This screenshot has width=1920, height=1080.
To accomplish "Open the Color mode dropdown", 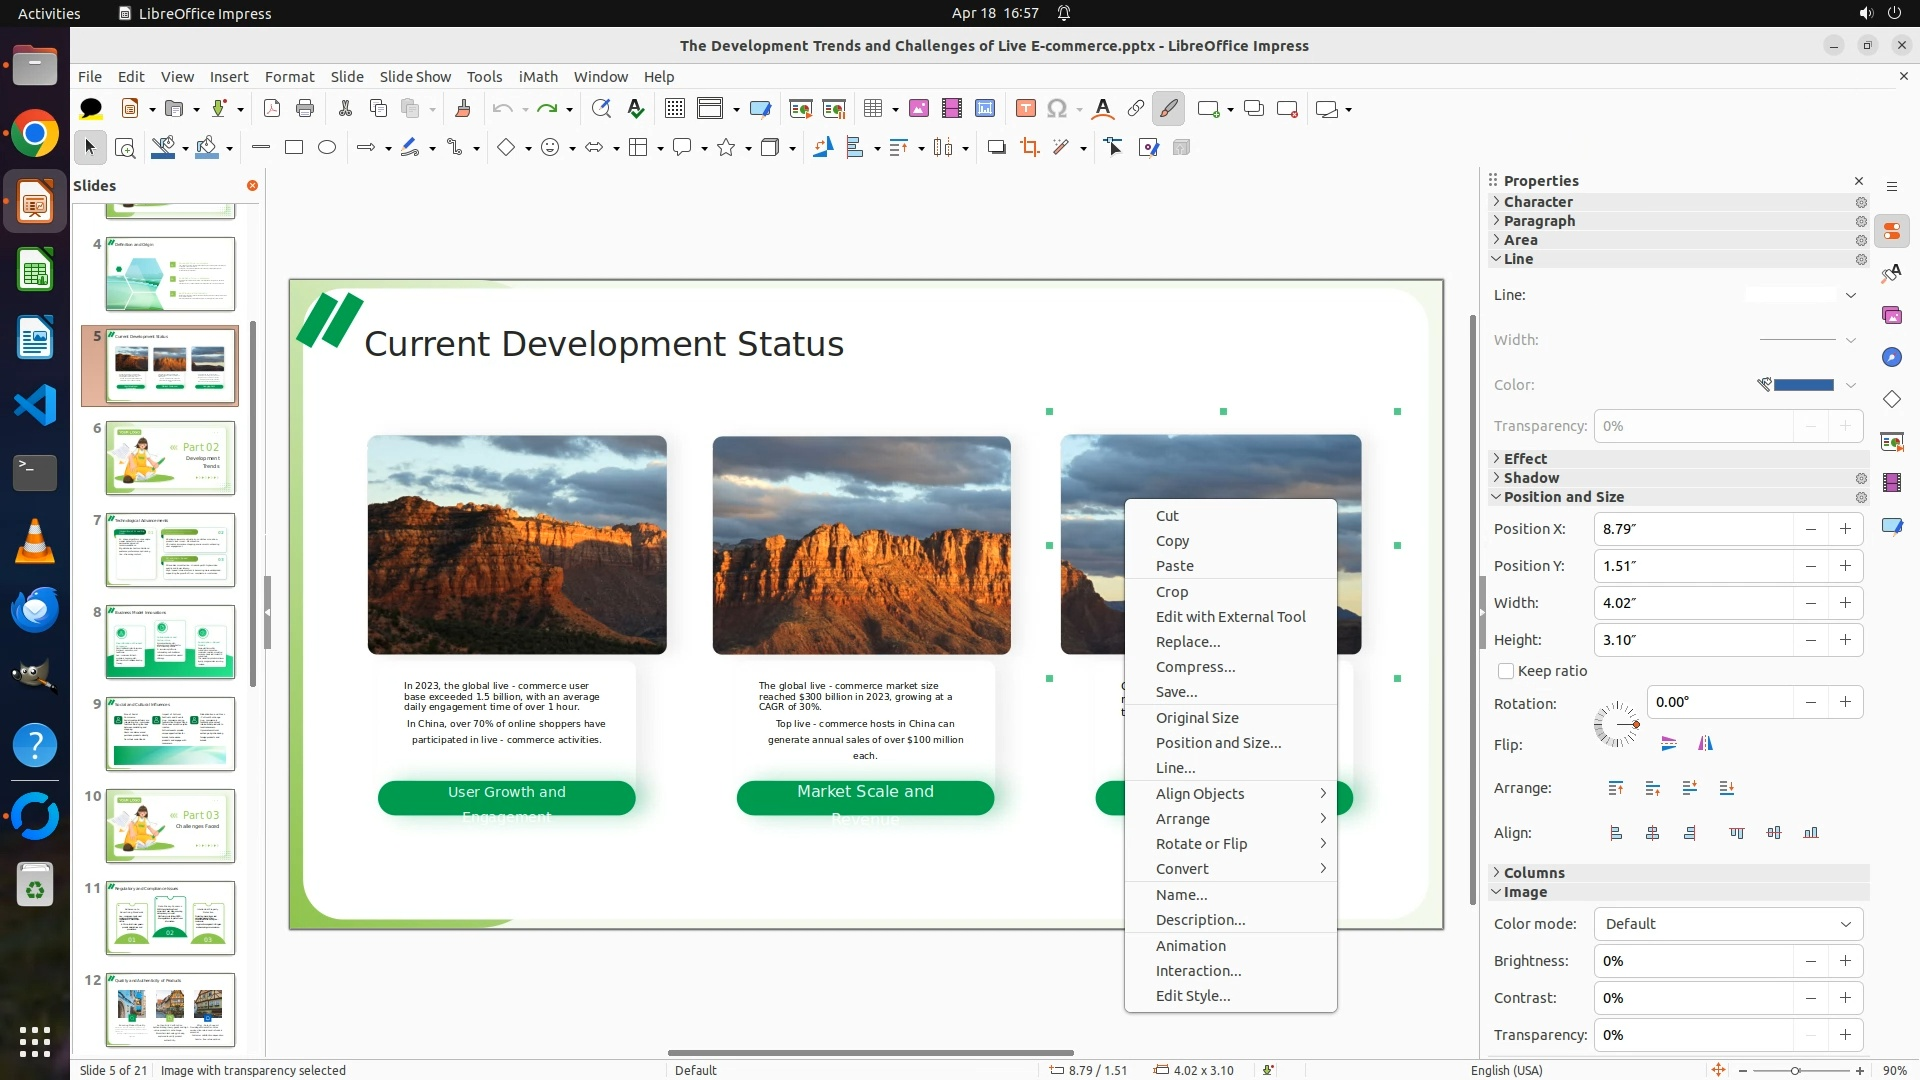I will tap(1728, 924).
